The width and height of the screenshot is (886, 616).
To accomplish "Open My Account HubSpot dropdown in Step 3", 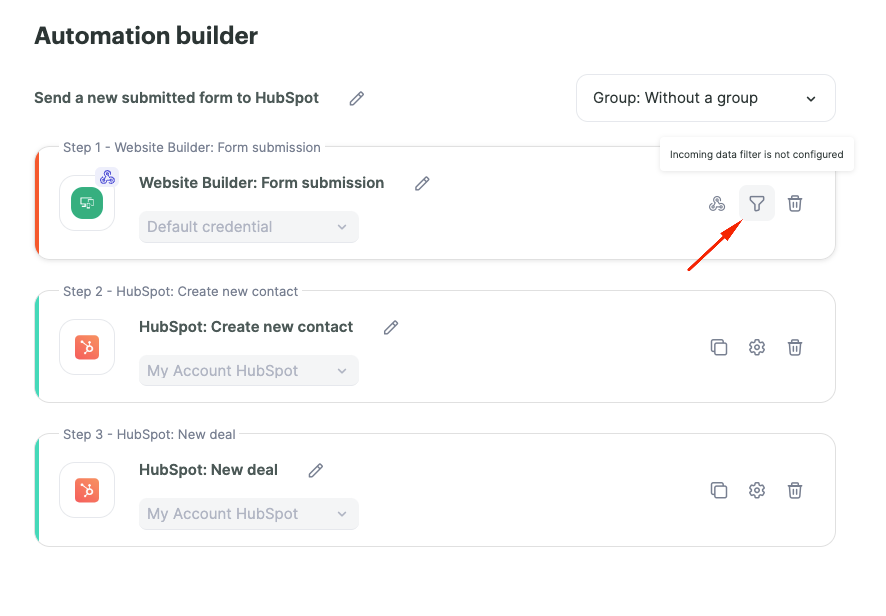I will (249, 514).
